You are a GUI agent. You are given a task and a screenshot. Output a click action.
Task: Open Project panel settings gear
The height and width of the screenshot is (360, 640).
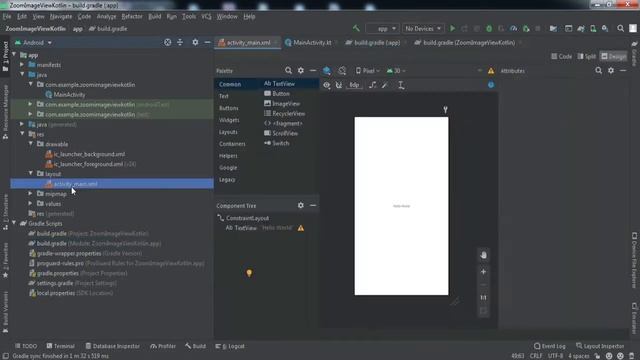pos(195,42)
